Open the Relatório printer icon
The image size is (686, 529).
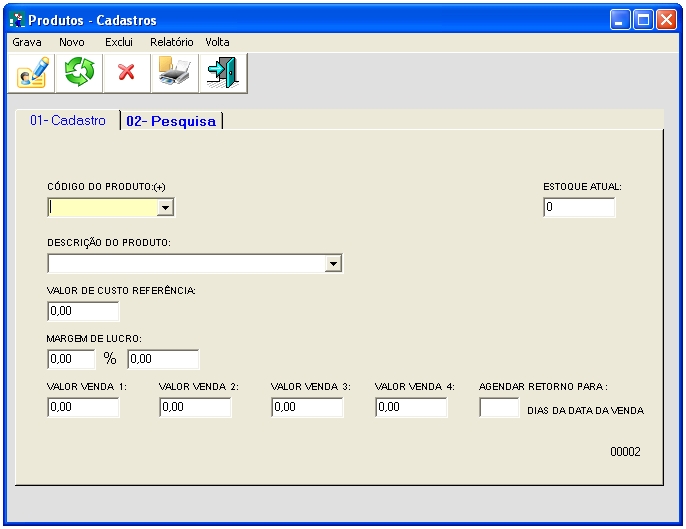point(174,73)
